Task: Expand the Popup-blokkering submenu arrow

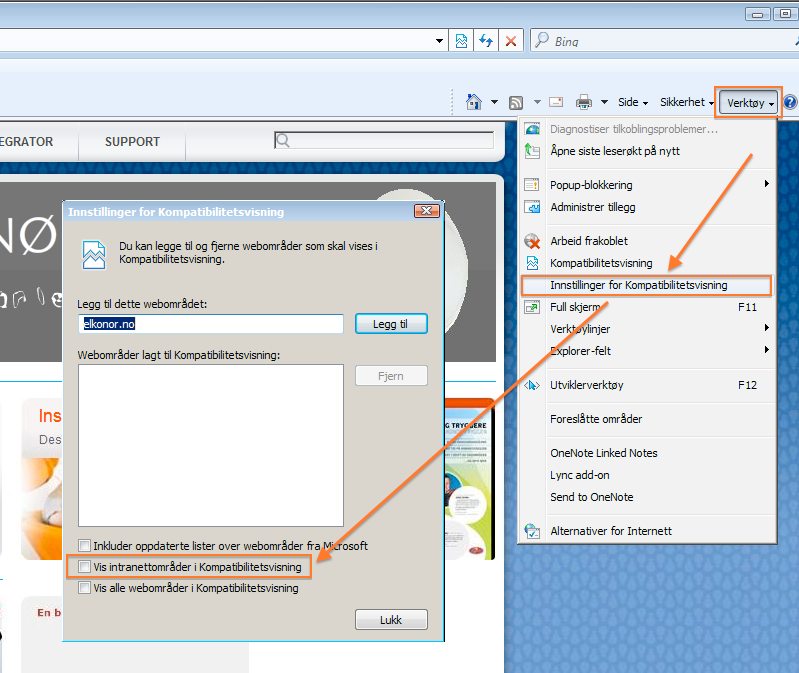Action: [766, 183]
